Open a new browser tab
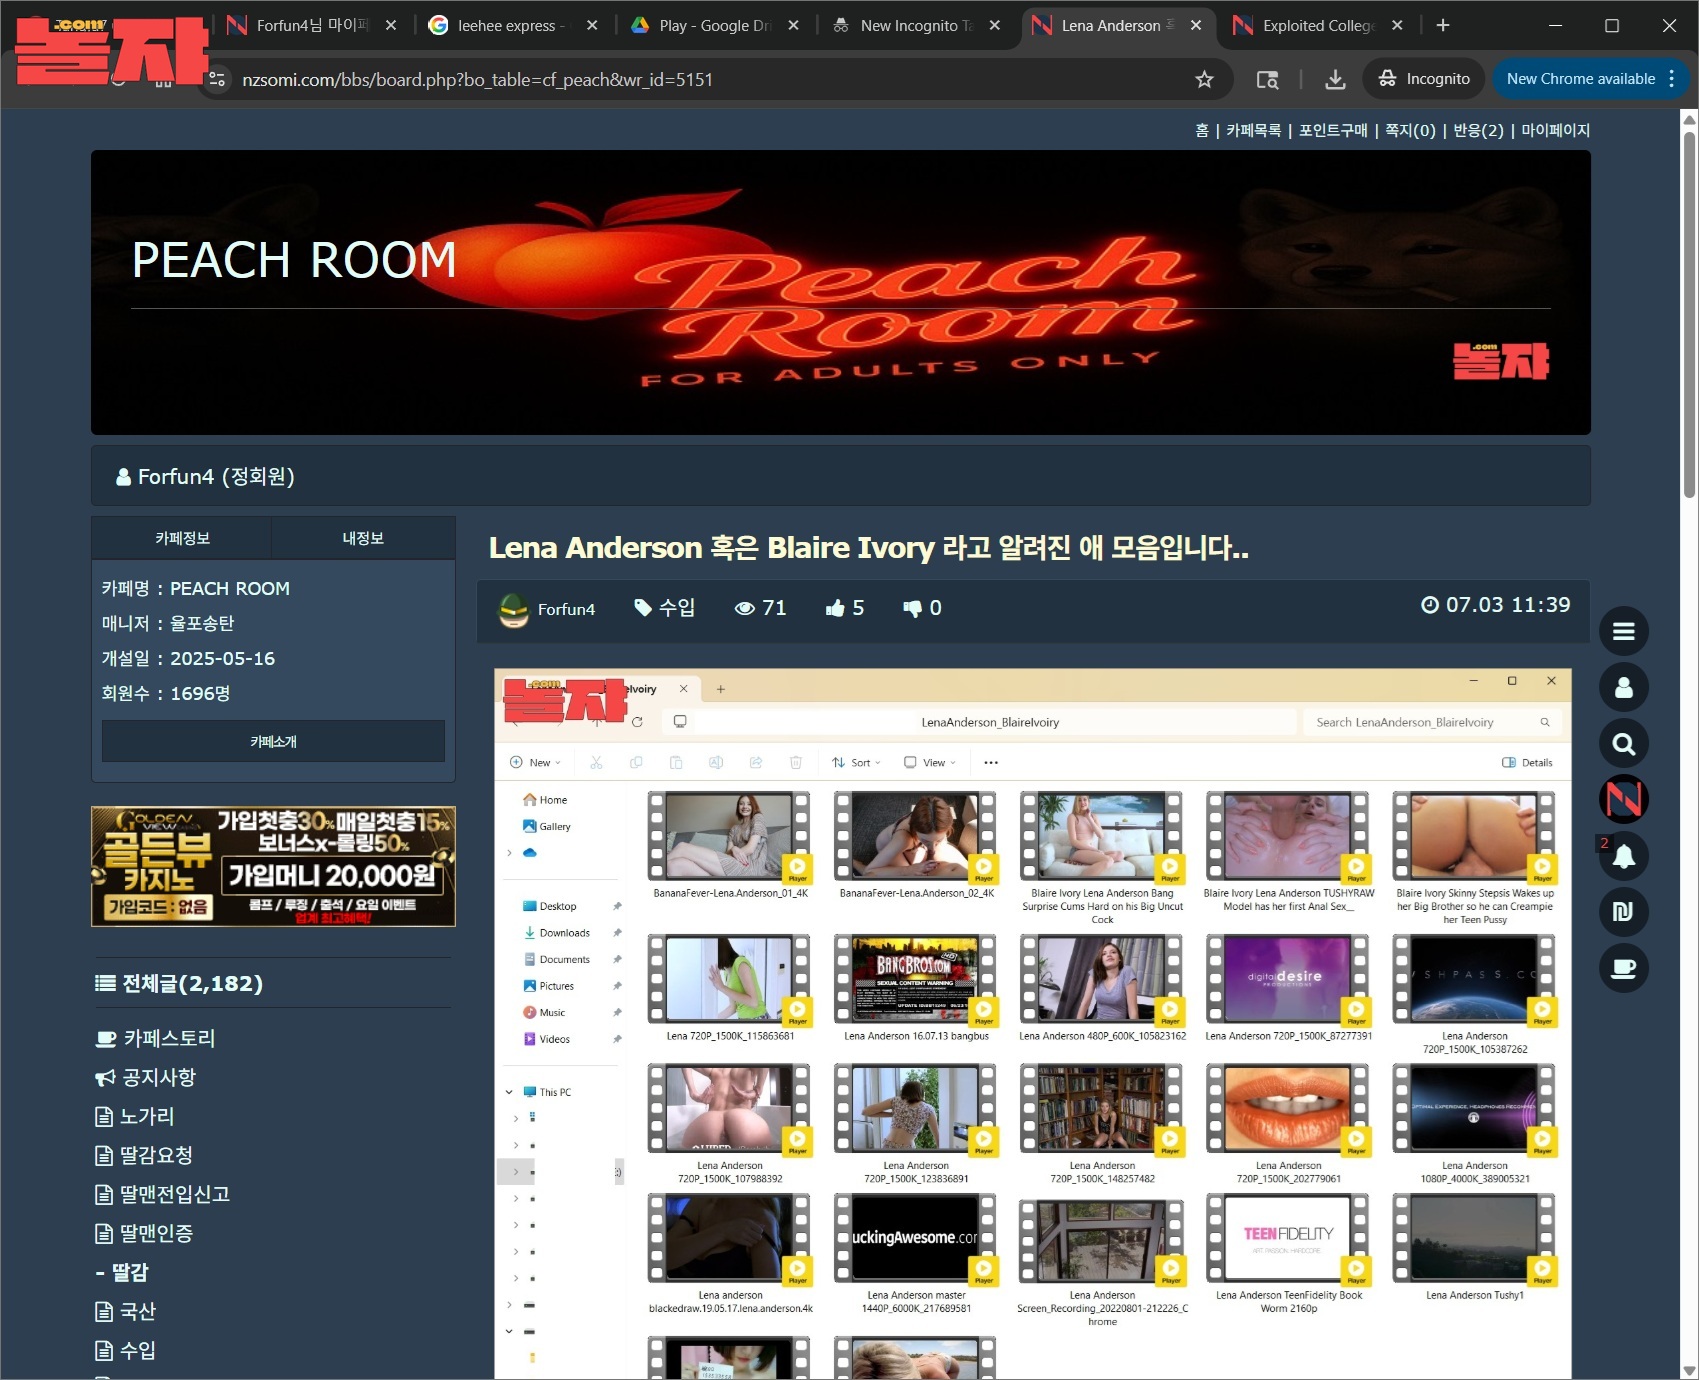 [x=1442, y=25]
